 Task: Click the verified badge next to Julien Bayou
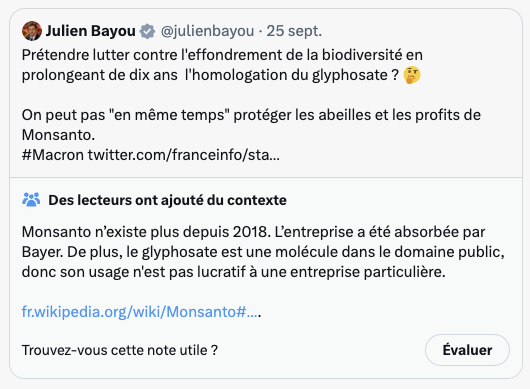click(x=147, y=31)
